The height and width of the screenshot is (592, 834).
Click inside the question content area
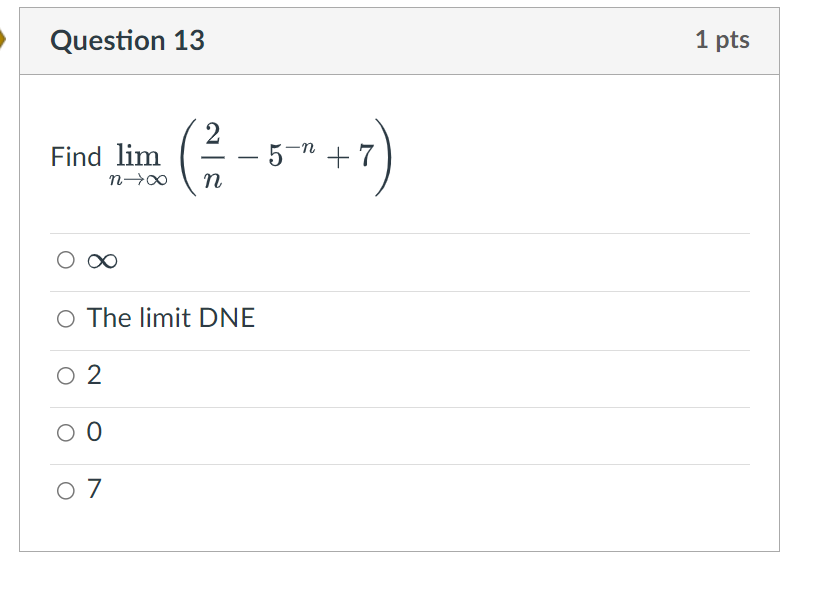[x=400, y=200]
